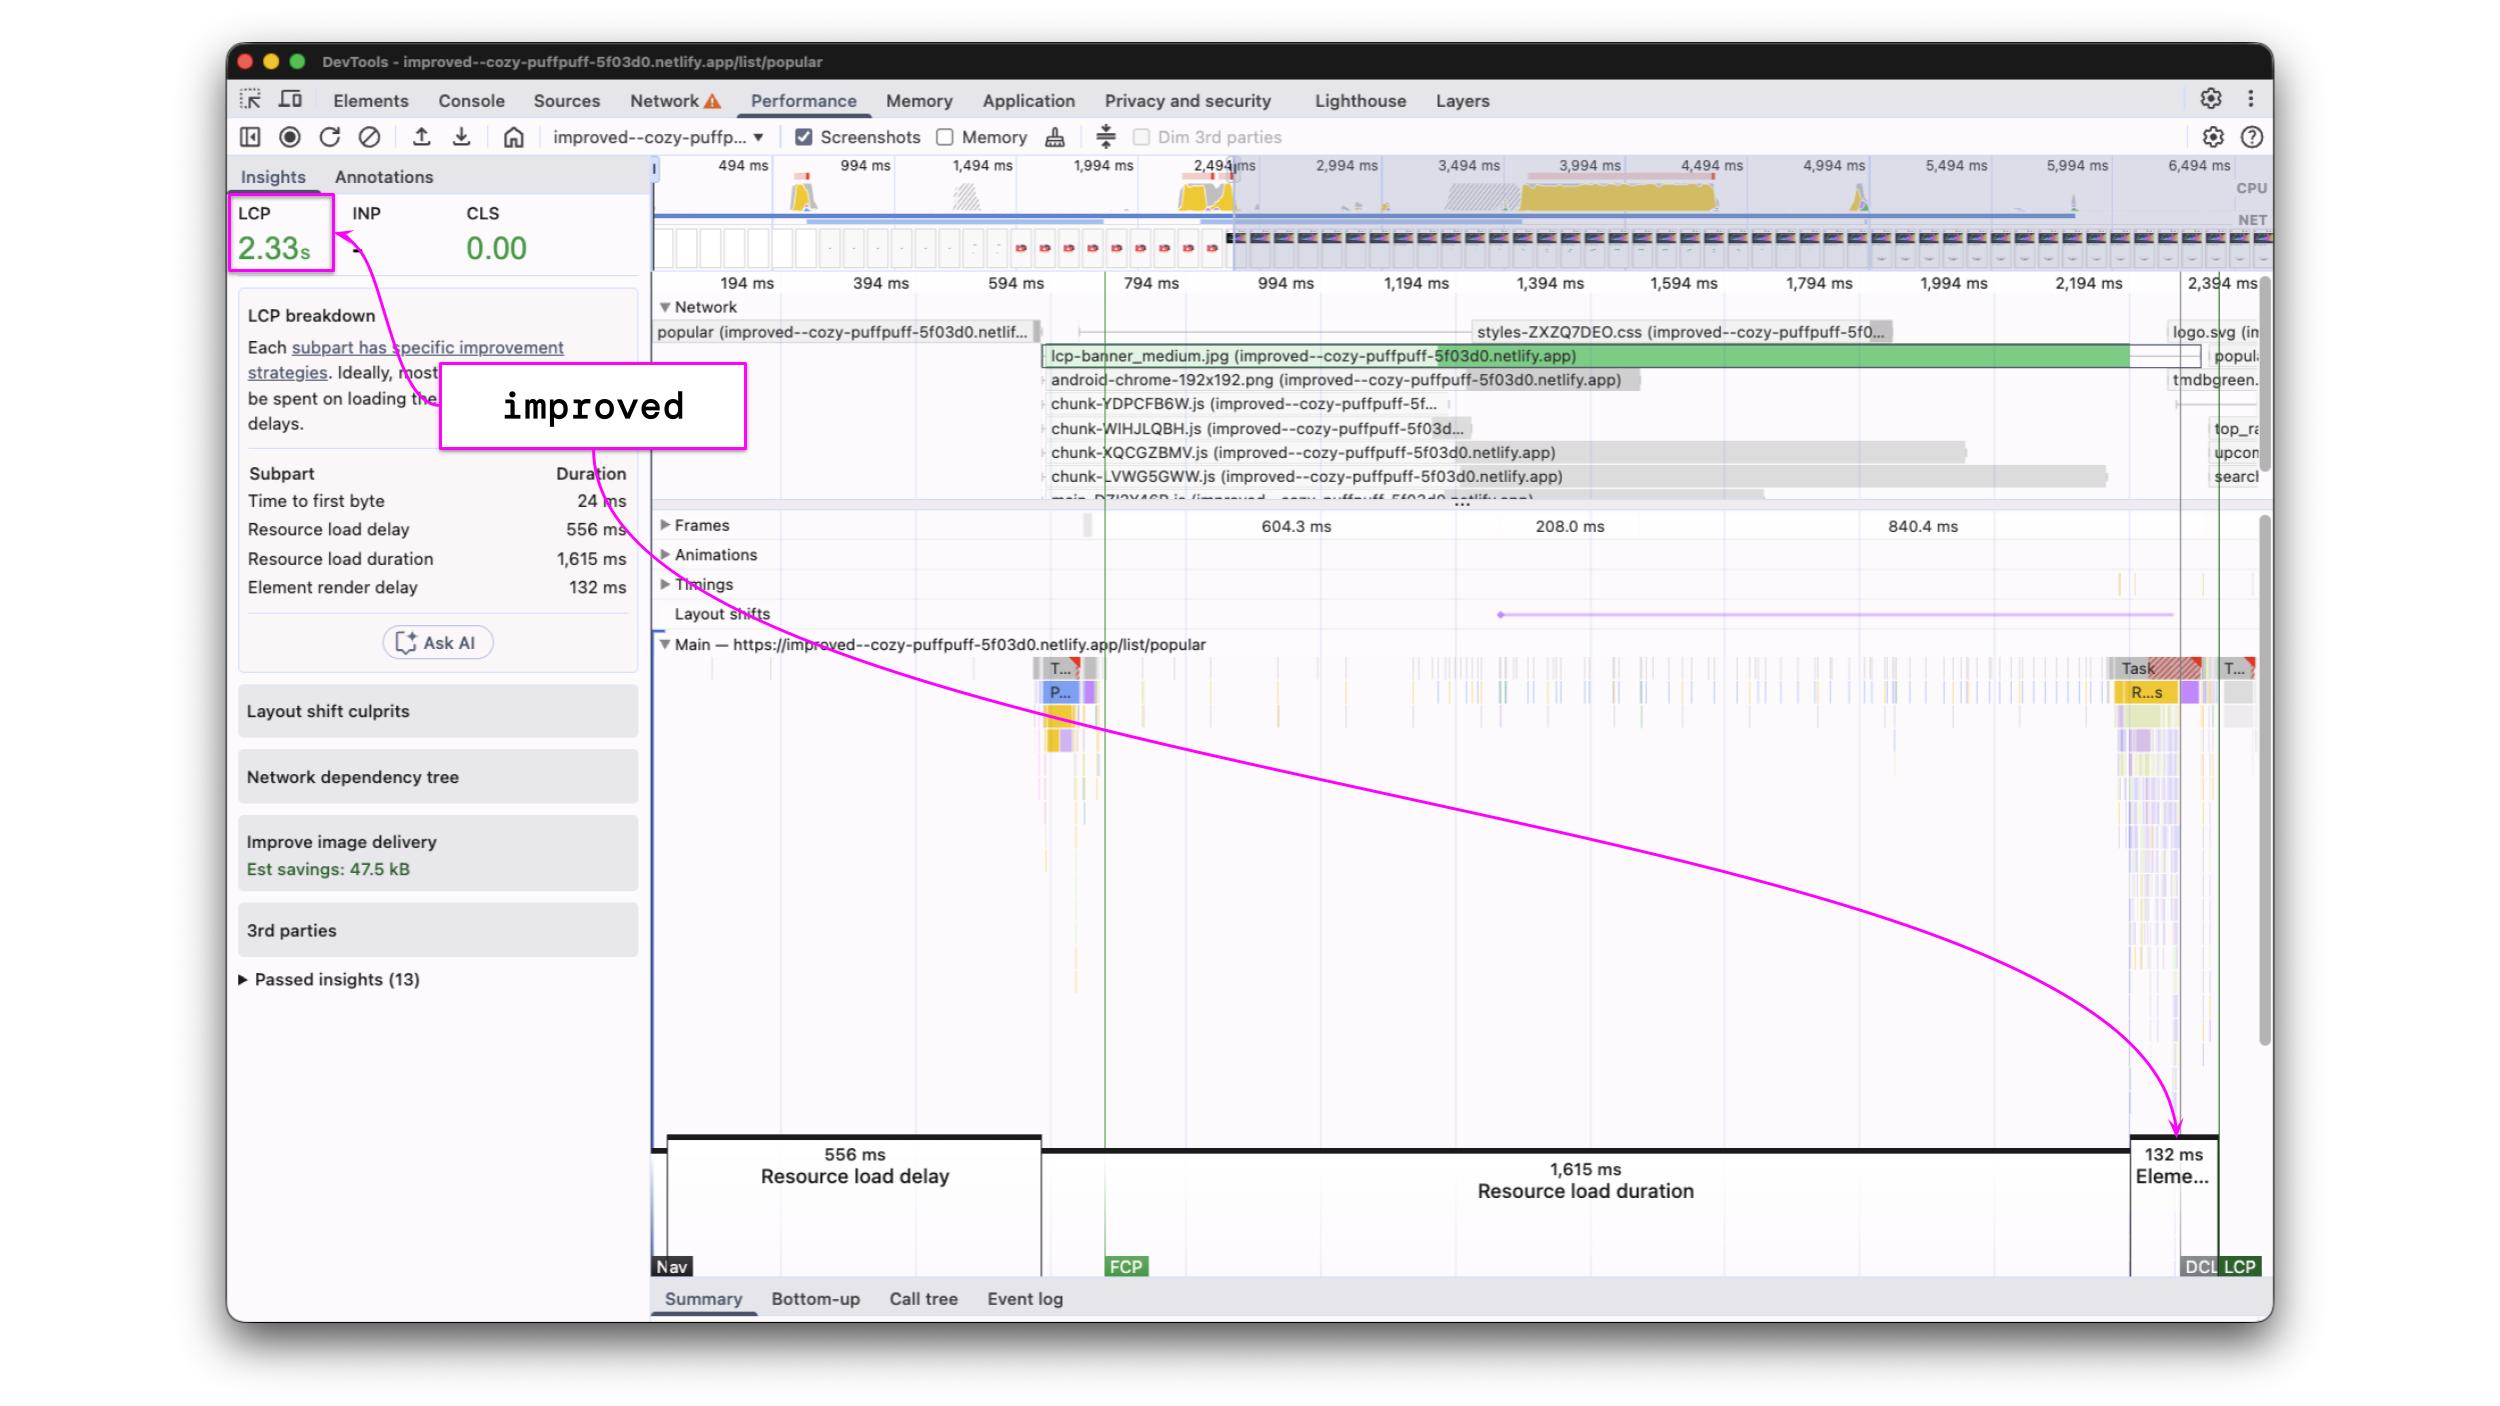Expand Passed insights (13)

click(x=336, y=979)
